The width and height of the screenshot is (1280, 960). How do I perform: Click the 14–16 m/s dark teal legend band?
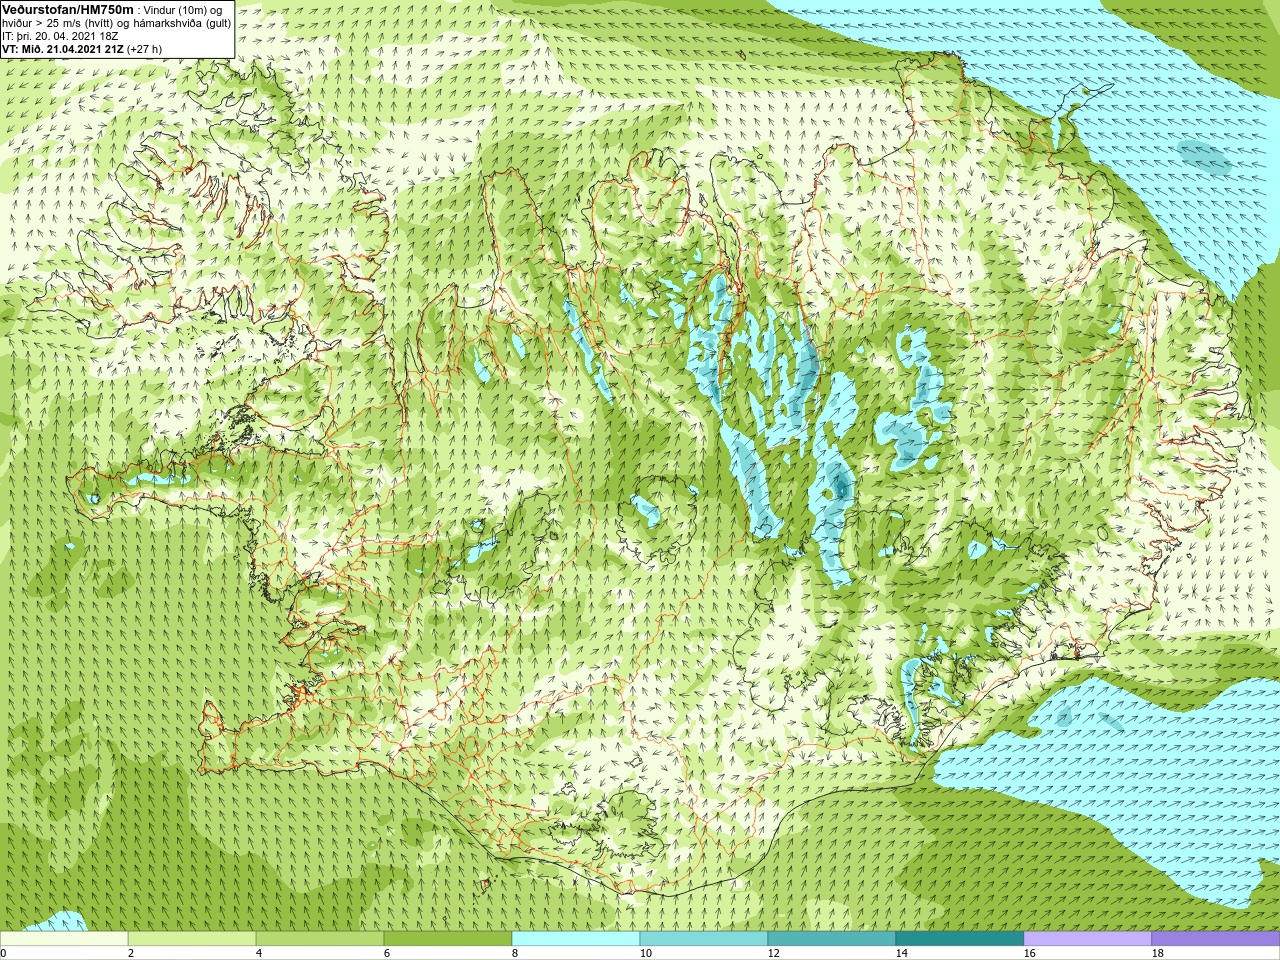pyautogui.click(x=960, y=939)
